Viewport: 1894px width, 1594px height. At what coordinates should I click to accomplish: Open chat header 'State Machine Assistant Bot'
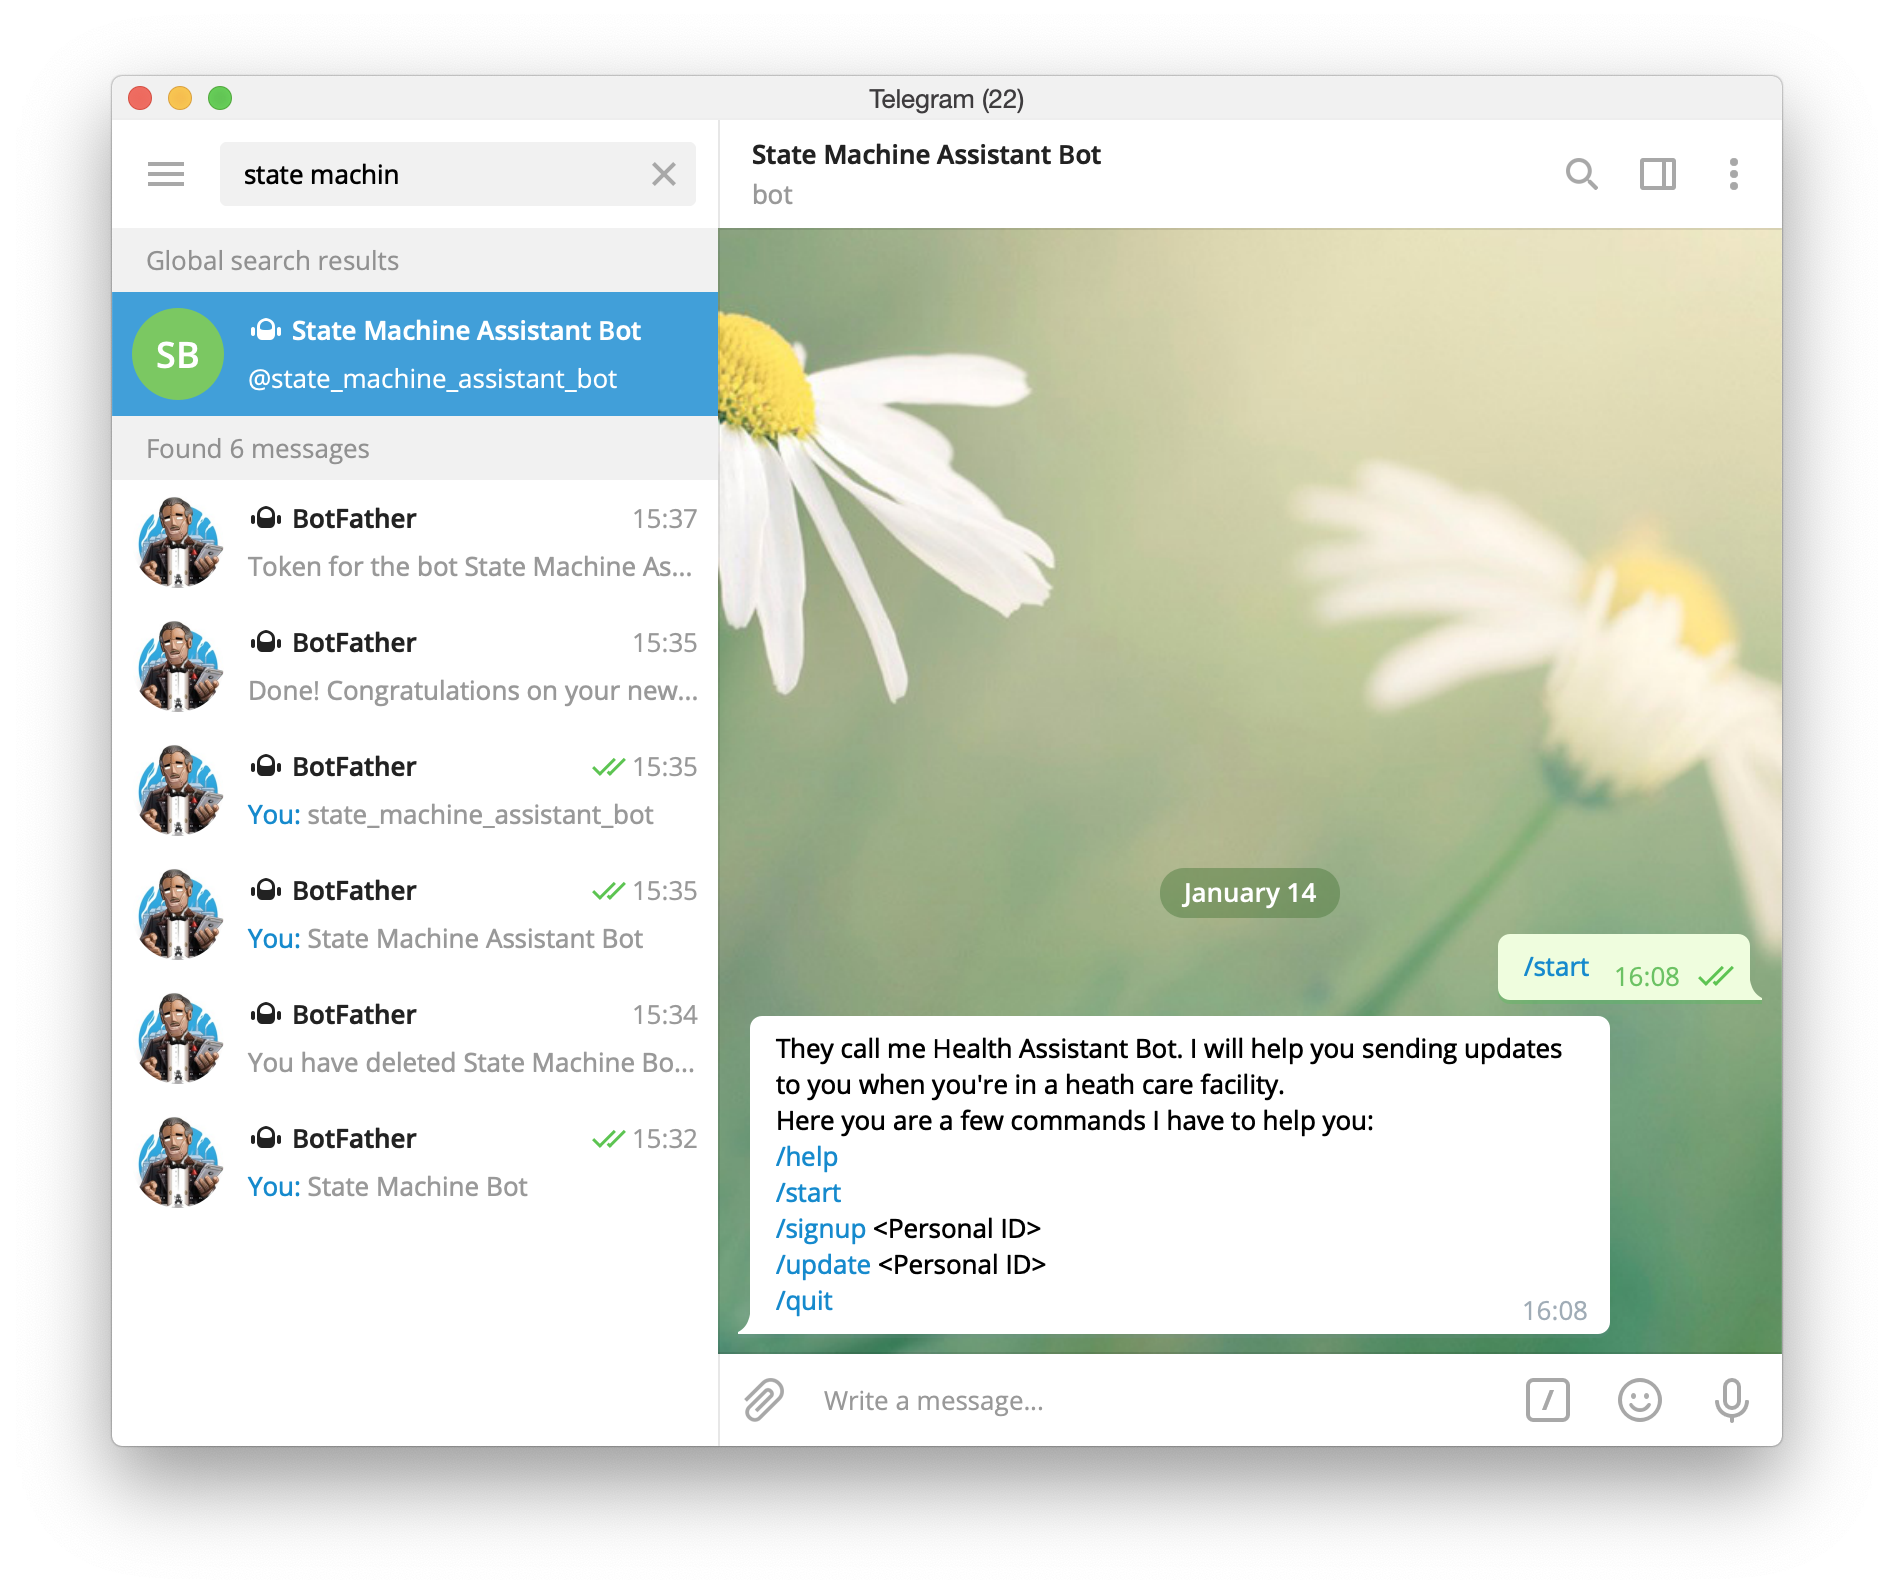pos(926,155)
